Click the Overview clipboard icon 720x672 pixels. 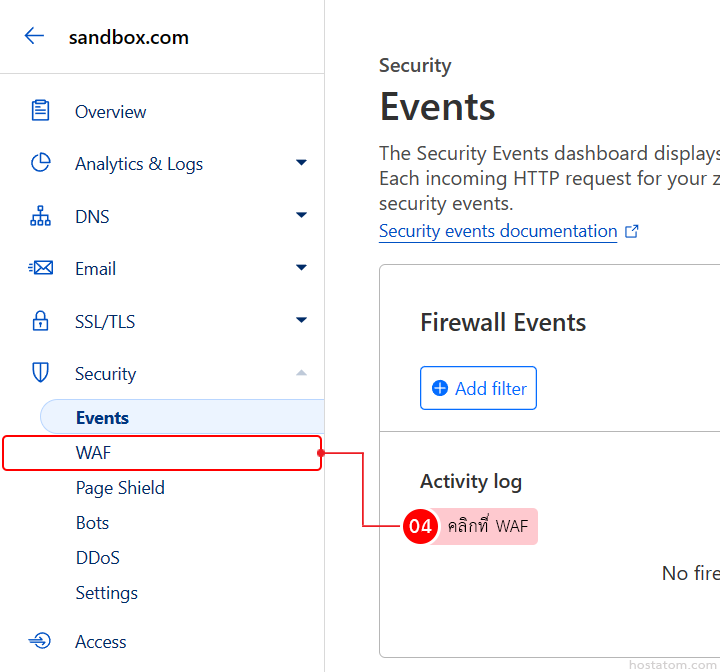(x=40, y=111)
